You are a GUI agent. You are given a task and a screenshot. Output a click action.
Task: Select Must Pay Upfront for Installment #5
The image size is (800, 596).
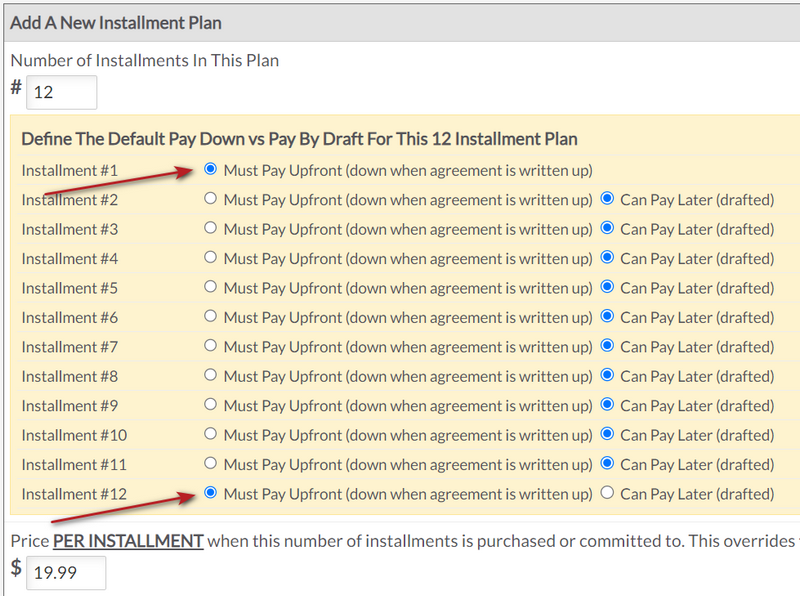coord(209,288)
